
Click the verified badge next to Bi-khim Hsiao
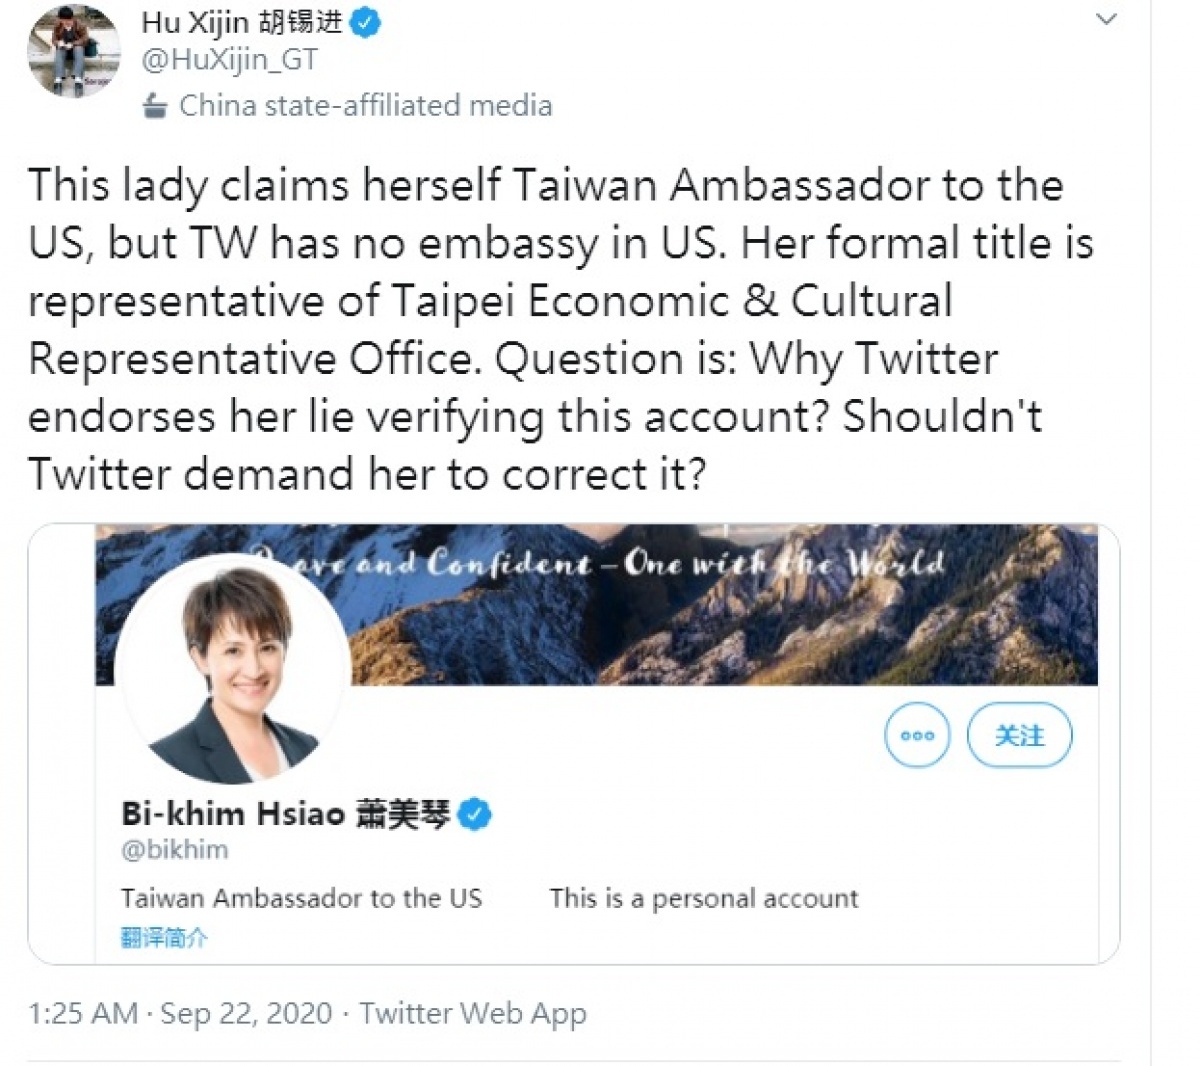pos(475,815)
